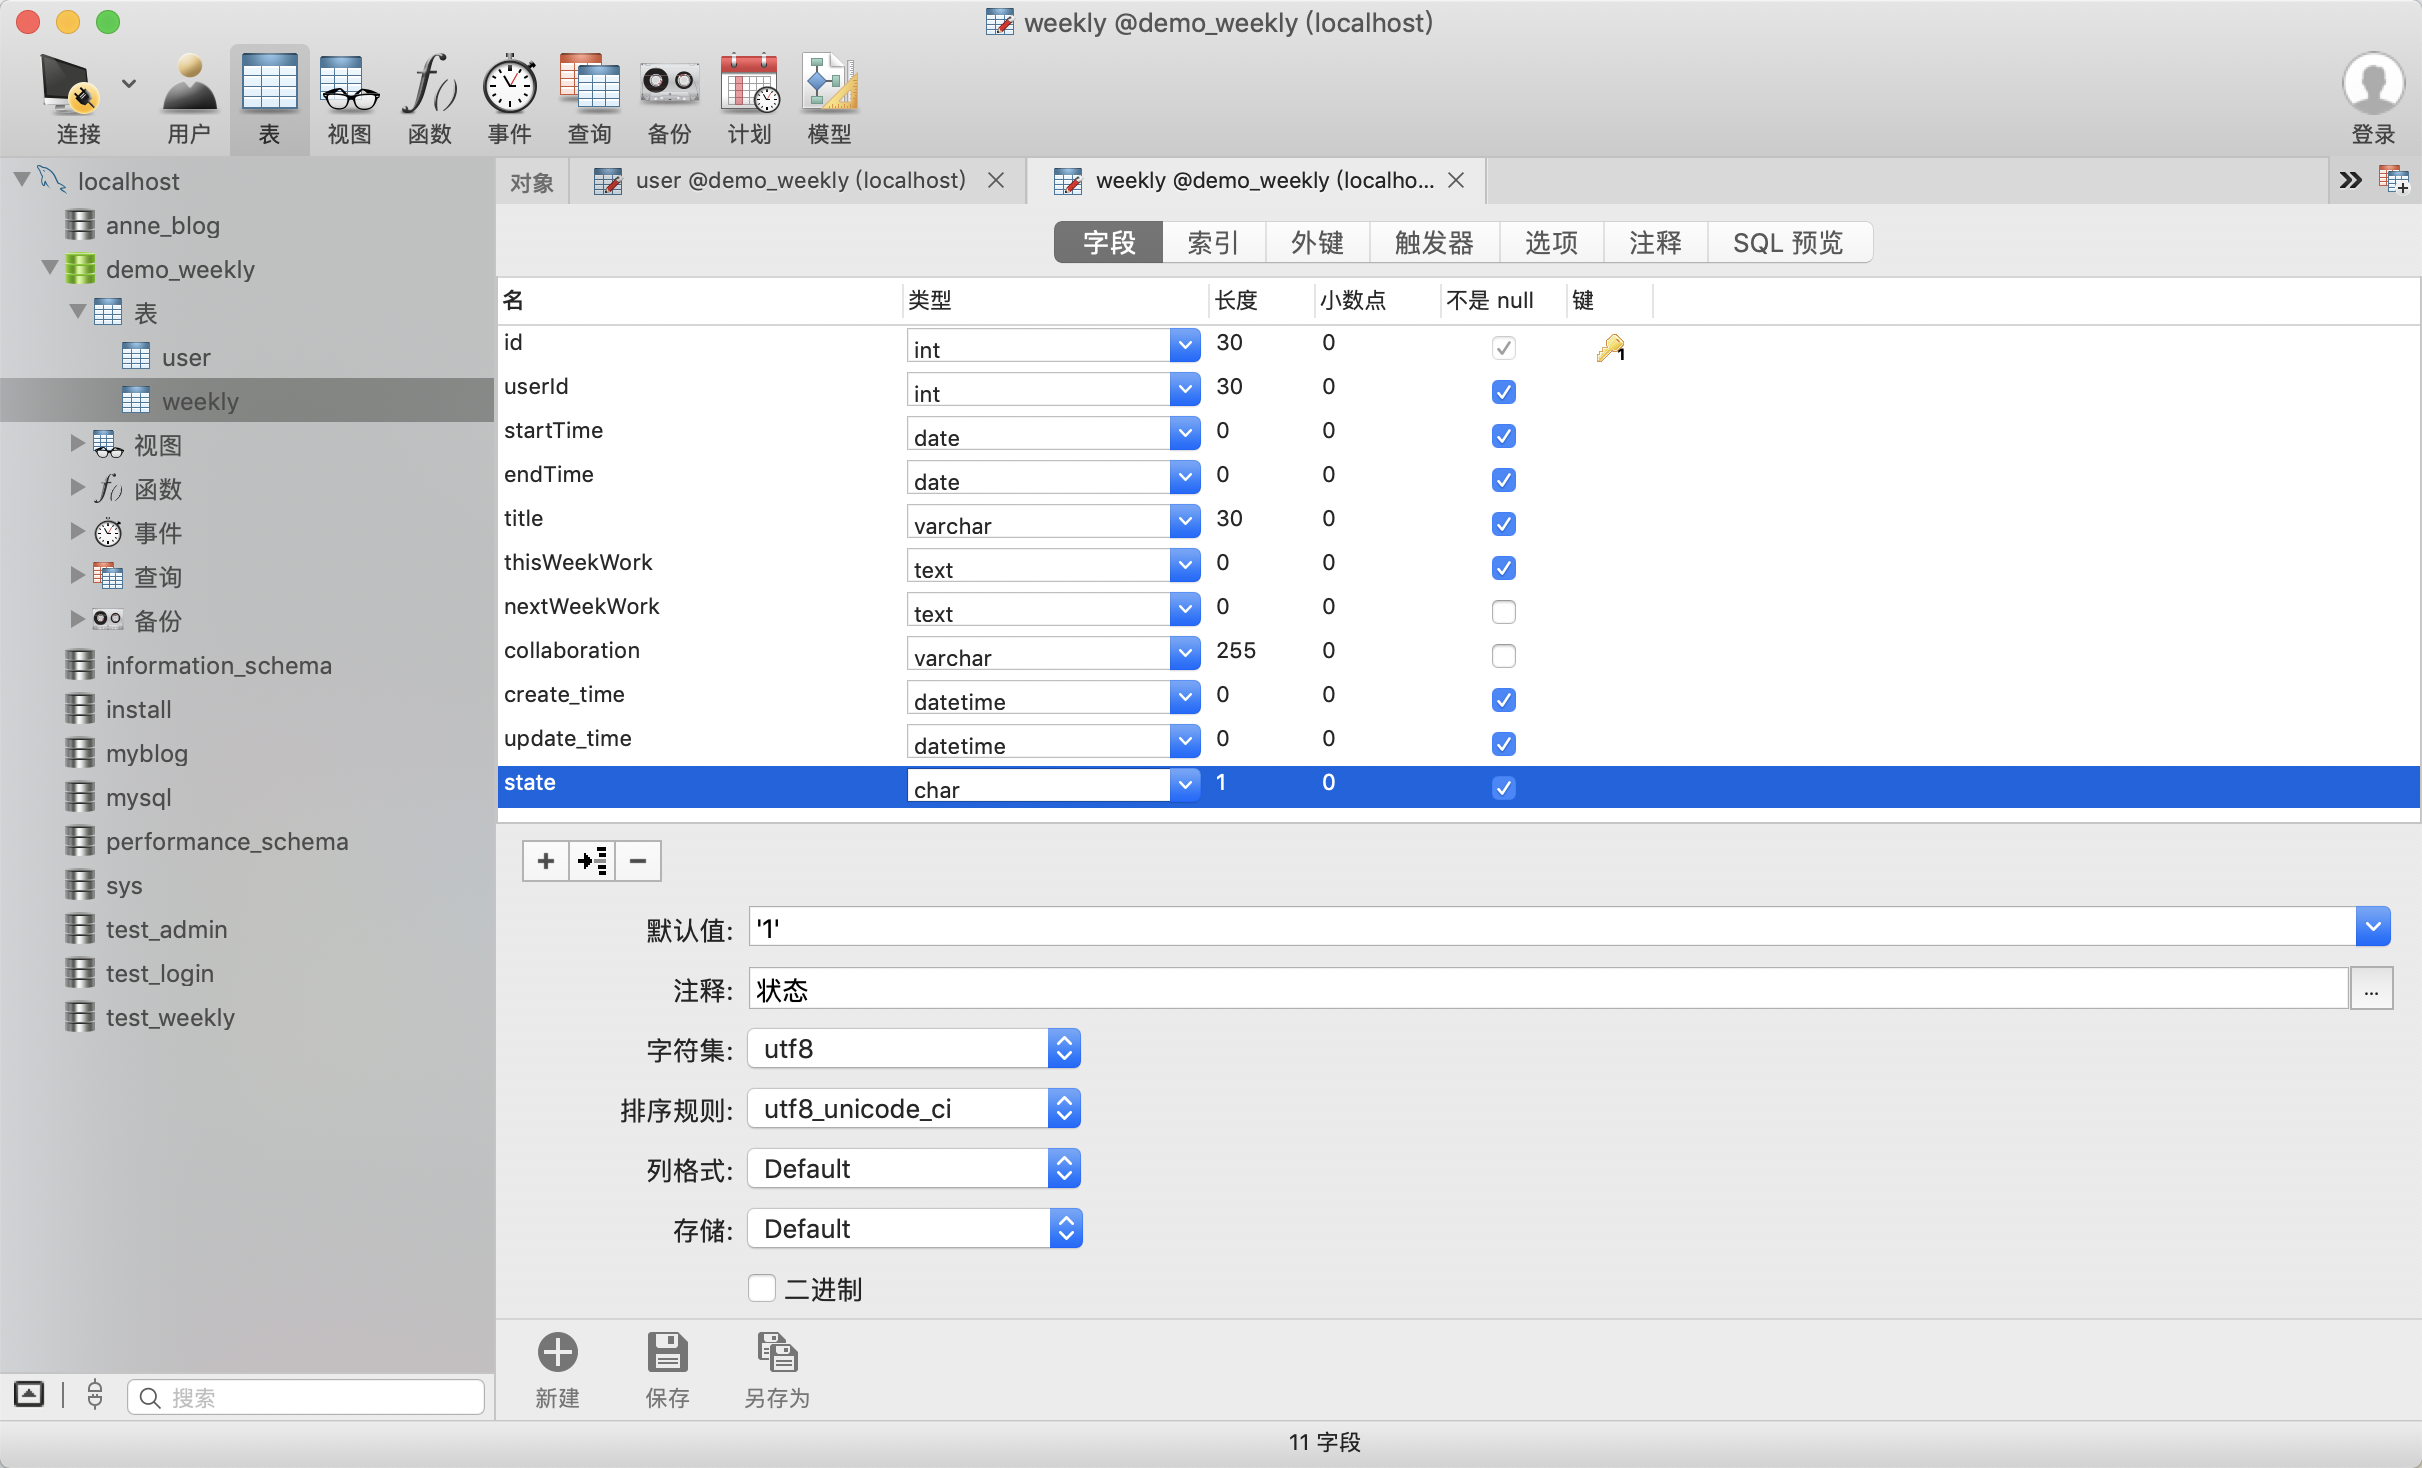Uncheck not null for title field

pos(1503,524)
